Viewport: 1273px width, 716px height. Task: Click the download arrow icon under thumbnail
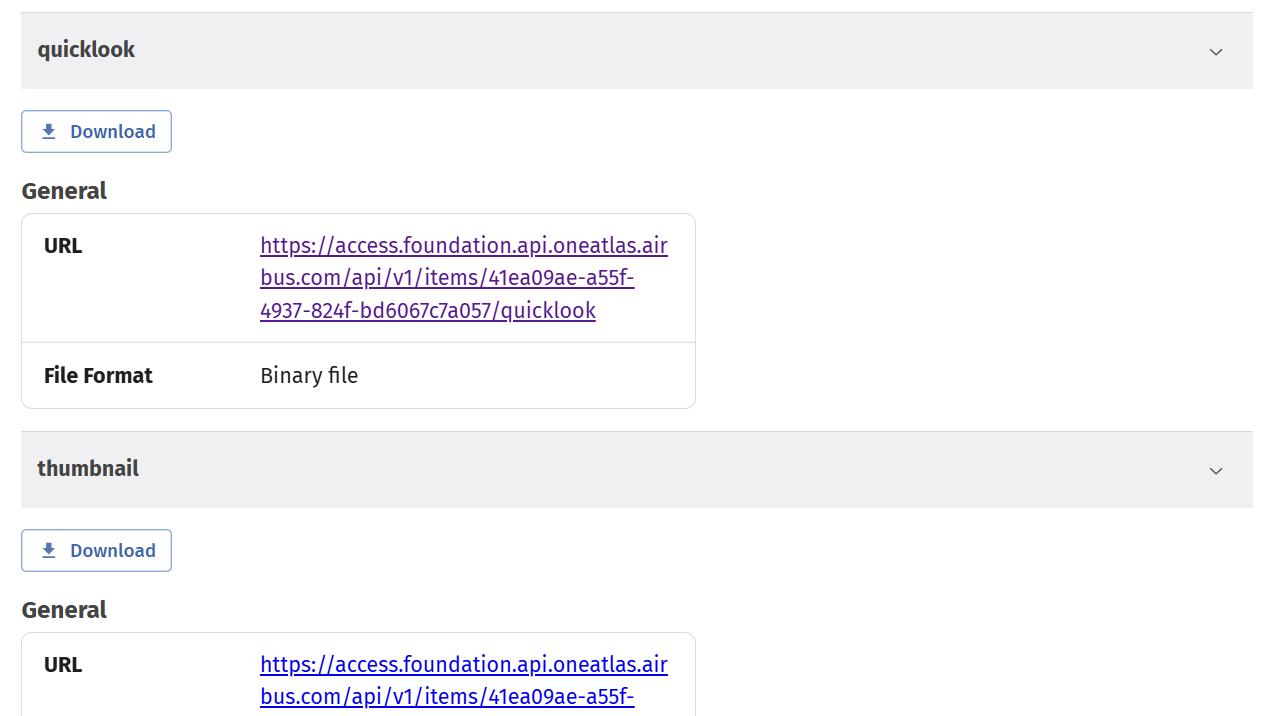pyautogui.click(x=49, y=551)
